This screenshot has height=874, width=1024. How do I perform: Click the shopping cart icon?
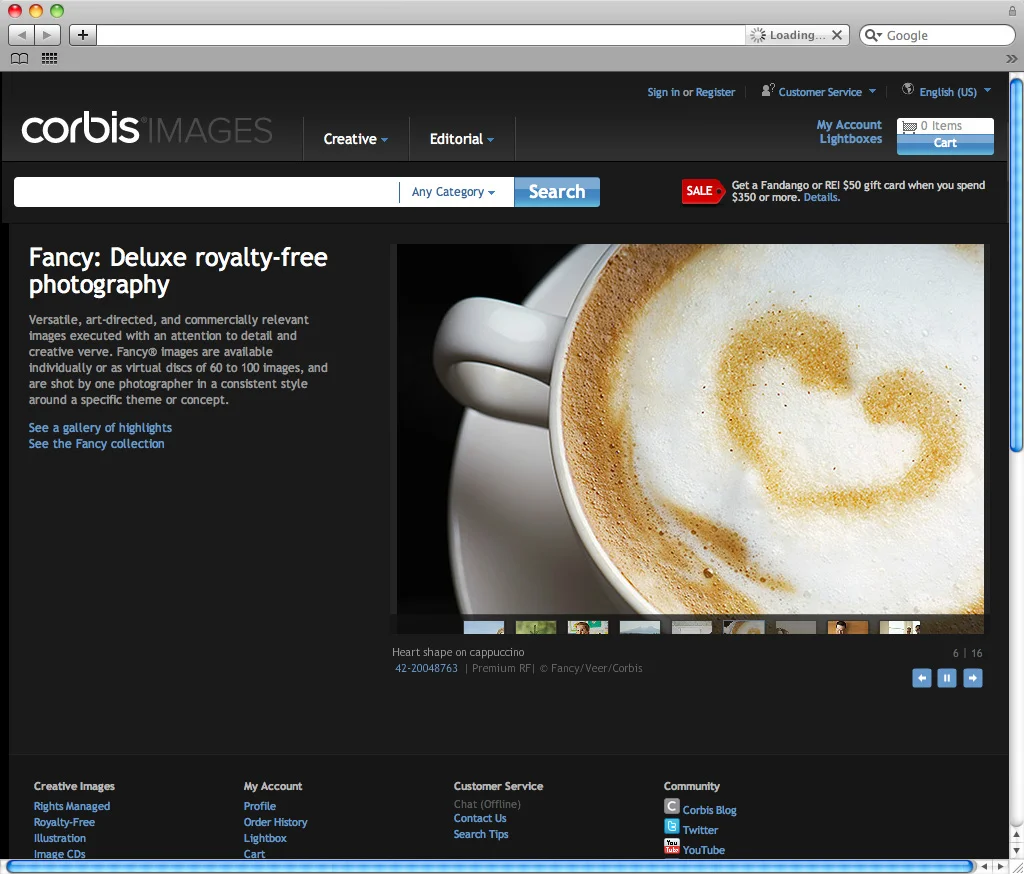909,127
